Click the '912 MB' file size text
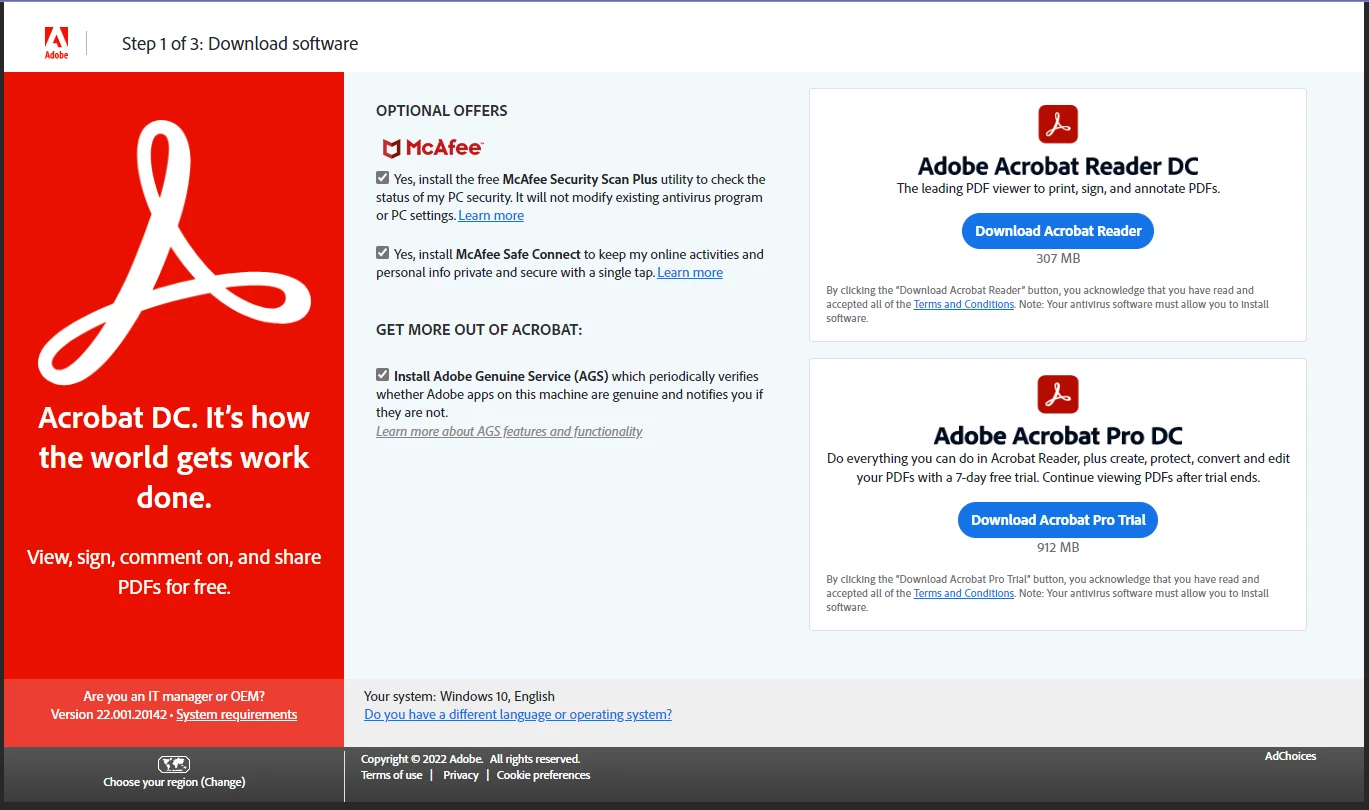 tap(1058, 548)
